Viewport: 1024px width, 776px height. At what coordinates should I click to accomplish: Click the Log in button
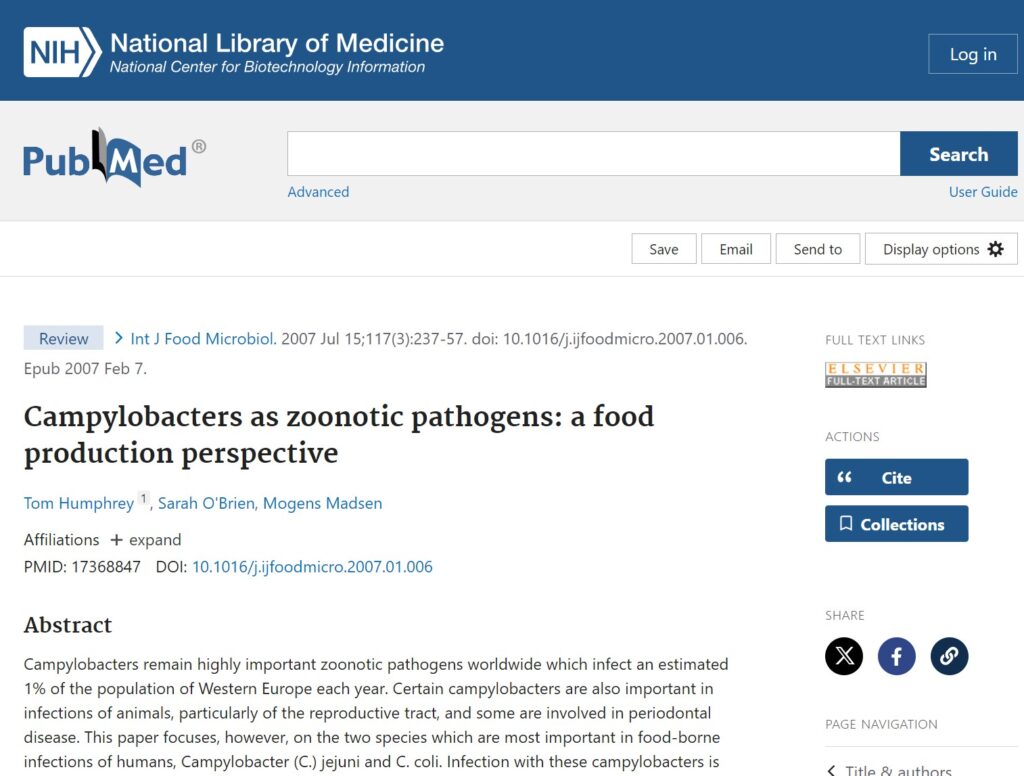coord(972,54)
